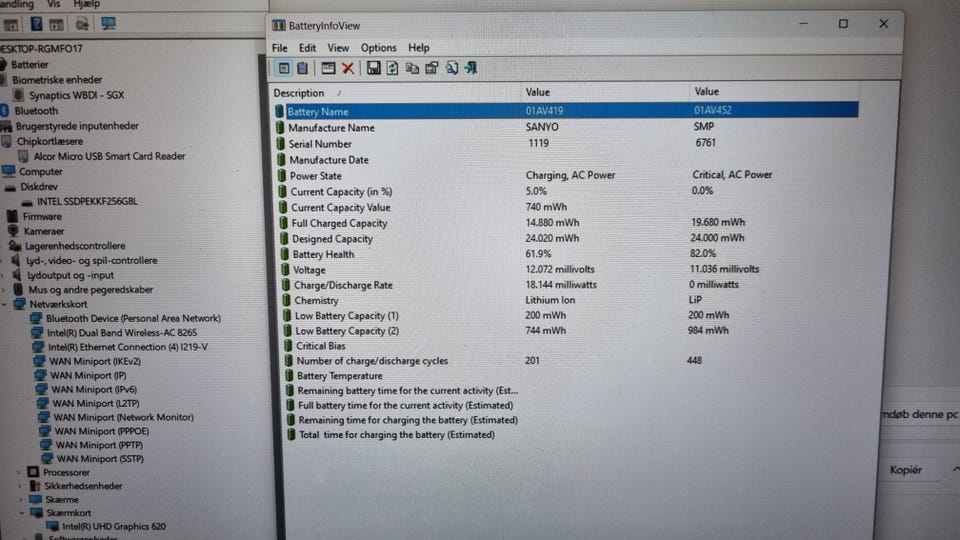
Task: Select Alcor Micro USB Smart Card Reader
Action: pos(109,156)
